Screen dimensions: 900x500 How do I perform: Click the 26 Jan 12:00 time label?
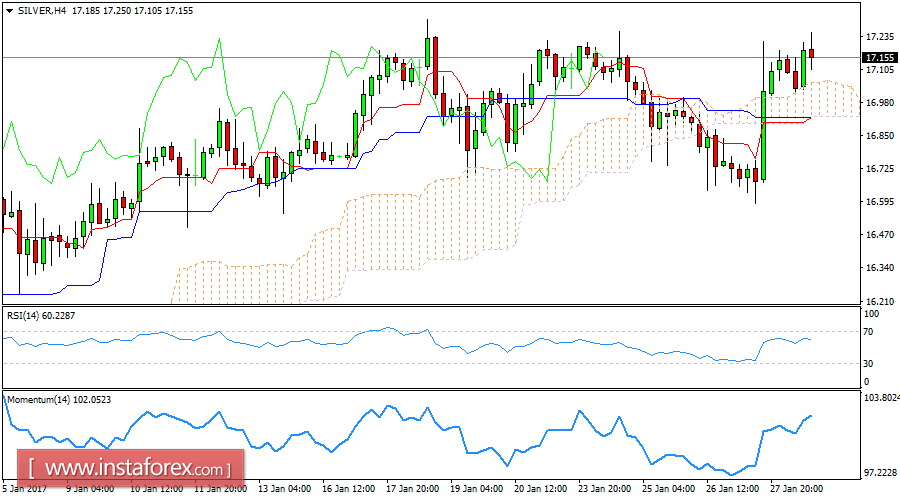click(732, 489)
